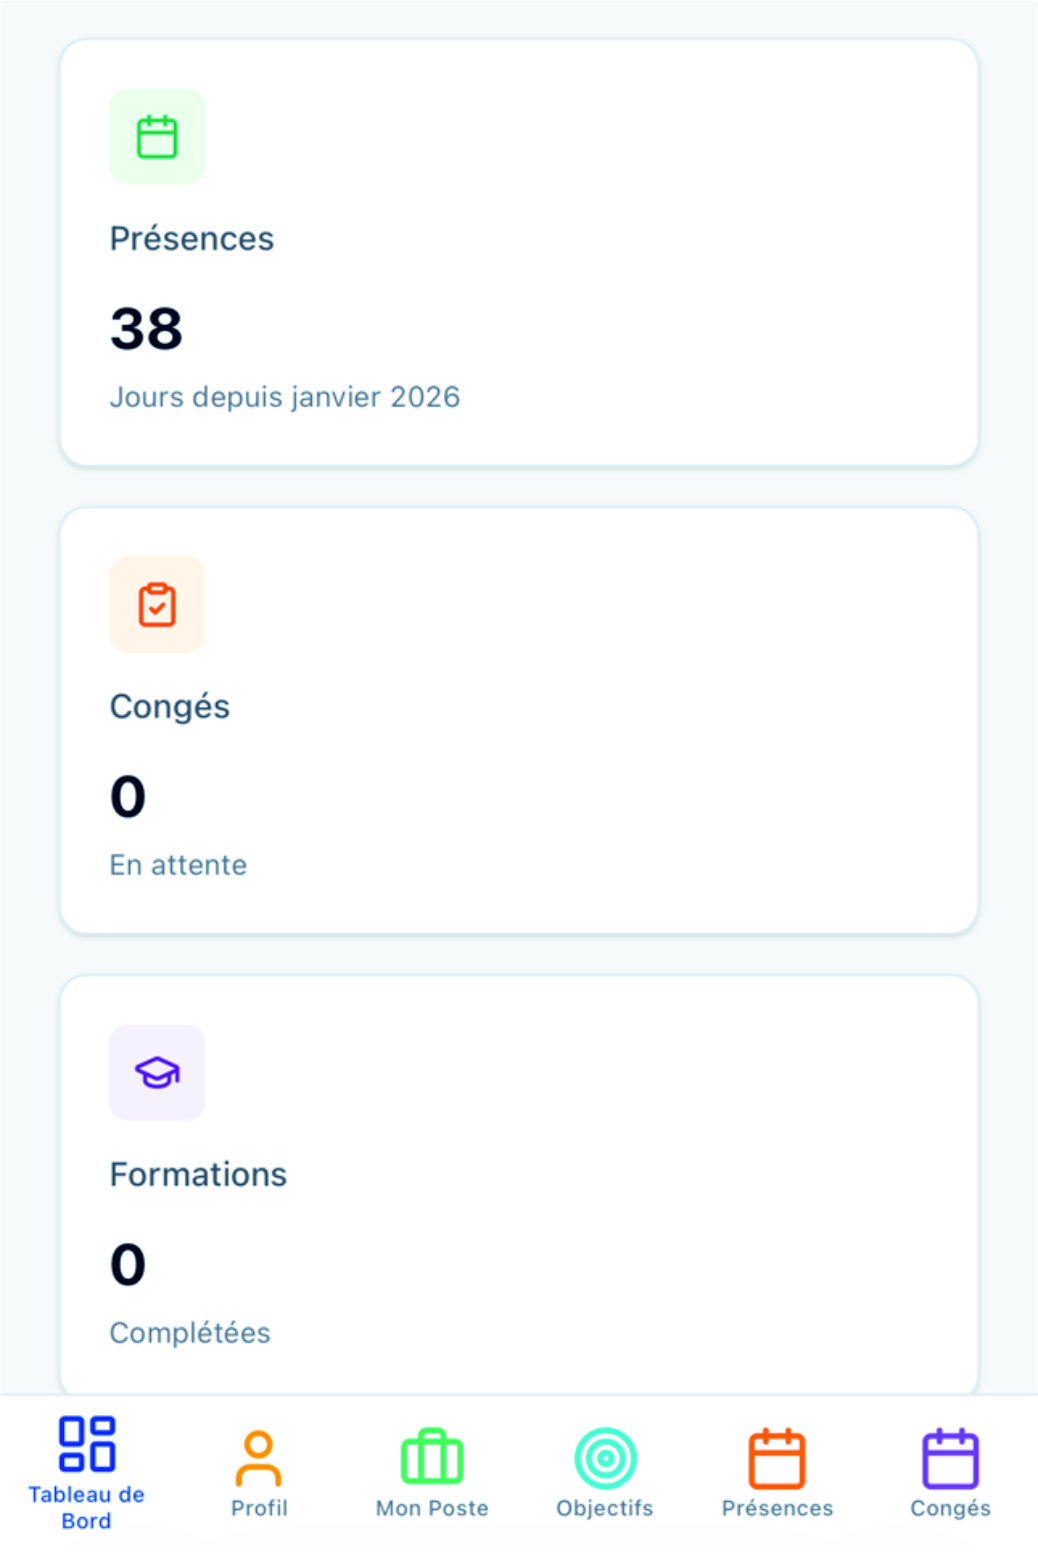The width and height of the screenshot is (1038, 1552).
Task: Go to the Mon Poste tab label
Action: click(x=432, y=1508)
